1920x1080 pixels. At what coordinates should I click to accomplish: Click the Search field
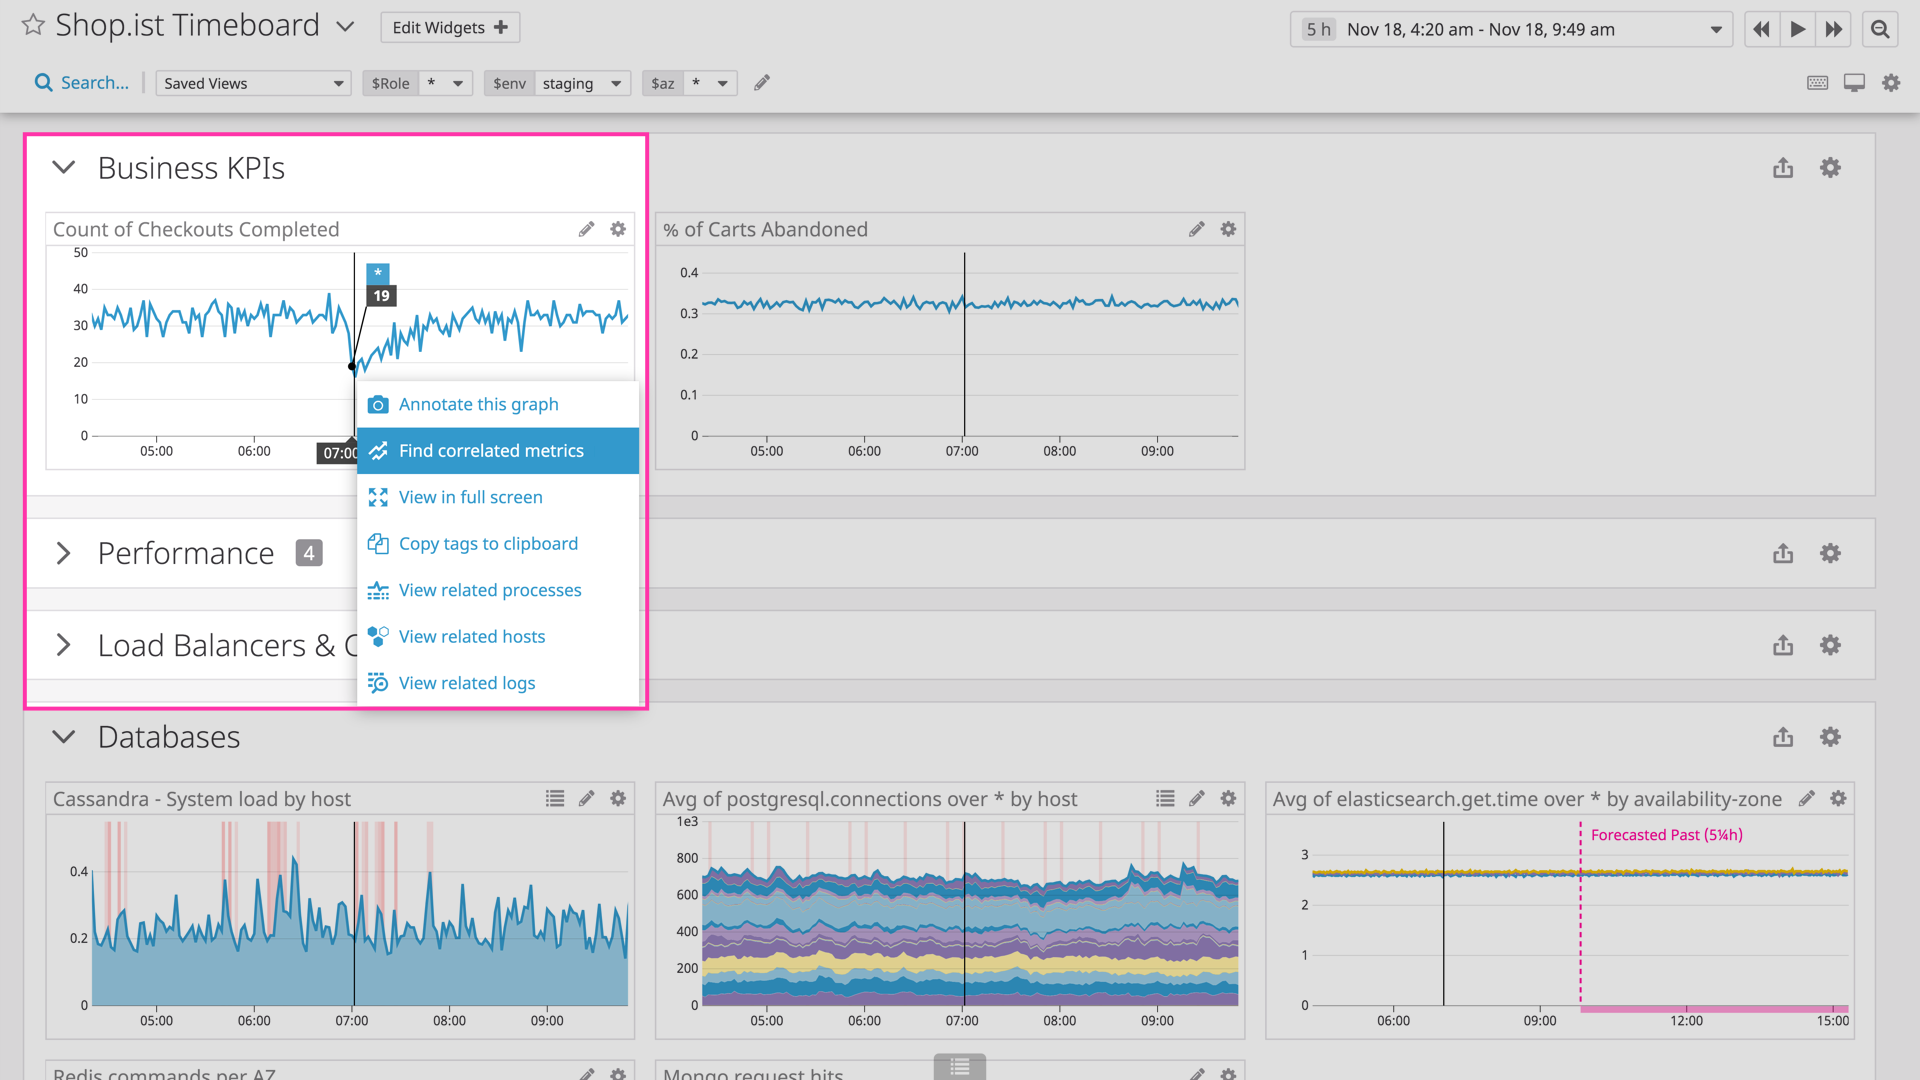[x=83, y=83]
